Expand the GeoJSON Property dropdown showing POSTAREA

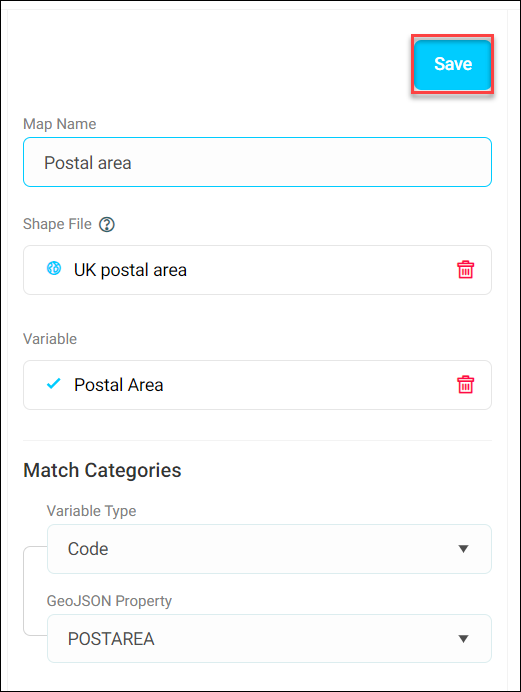(269, 639)
